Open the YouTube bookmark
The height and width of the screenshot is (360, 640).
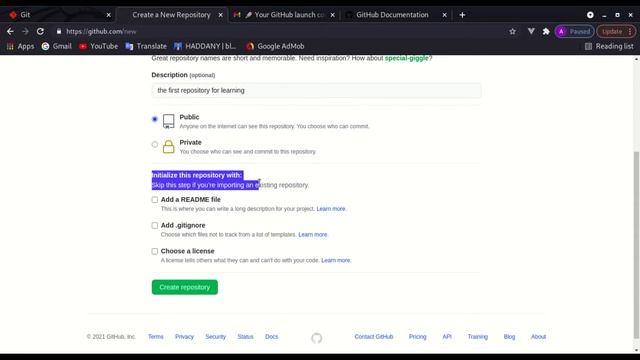point(98,46)
